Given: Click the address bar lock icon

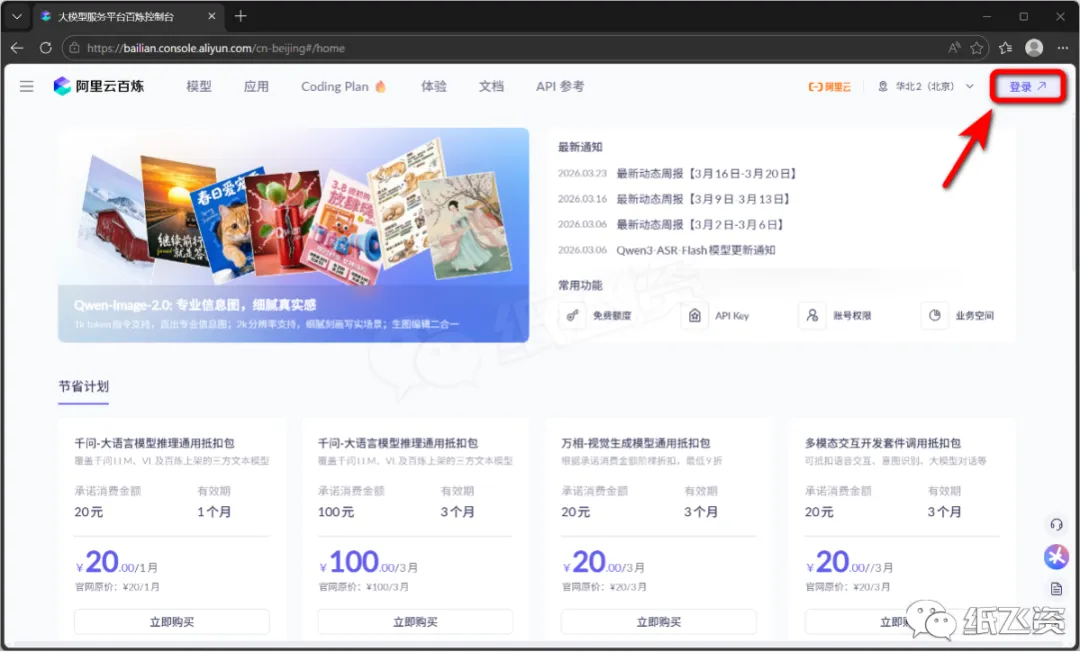Looking at the screenshot, I should click(74, 48).
